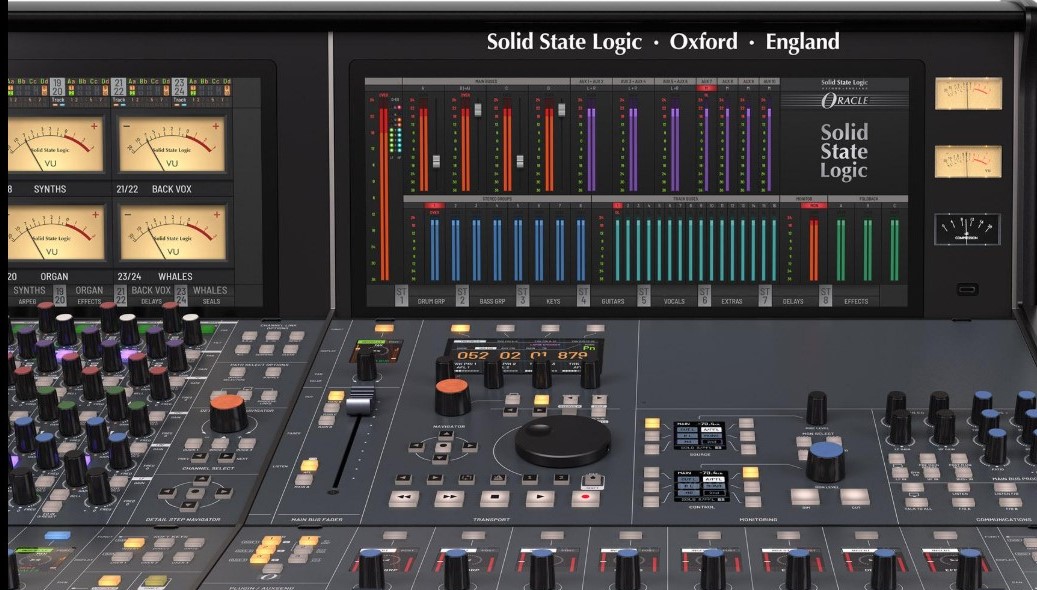The width and height of the screenshot is (1037, 590).
Task: Tap the Detail Step Navigator center button
Action: [195, 493]
